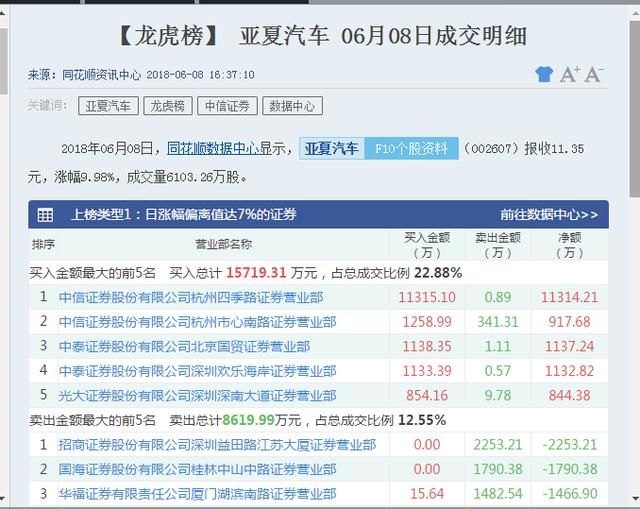The image size is (640, 509).
Task: Select buy amount 1133.39
Action: tap(427, 371)
